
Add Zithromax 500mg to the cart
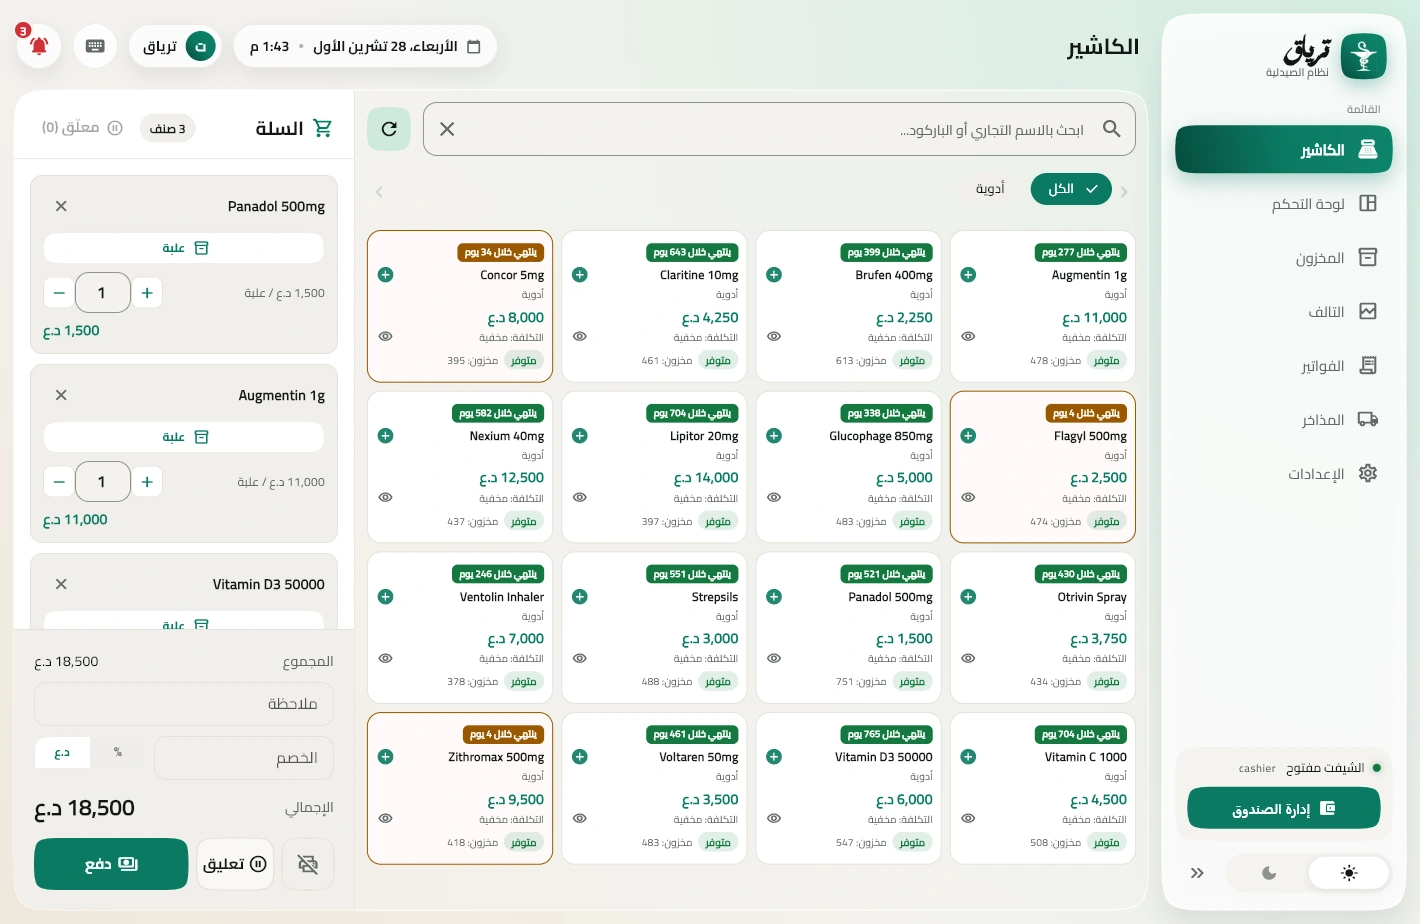tap(386, 757)
